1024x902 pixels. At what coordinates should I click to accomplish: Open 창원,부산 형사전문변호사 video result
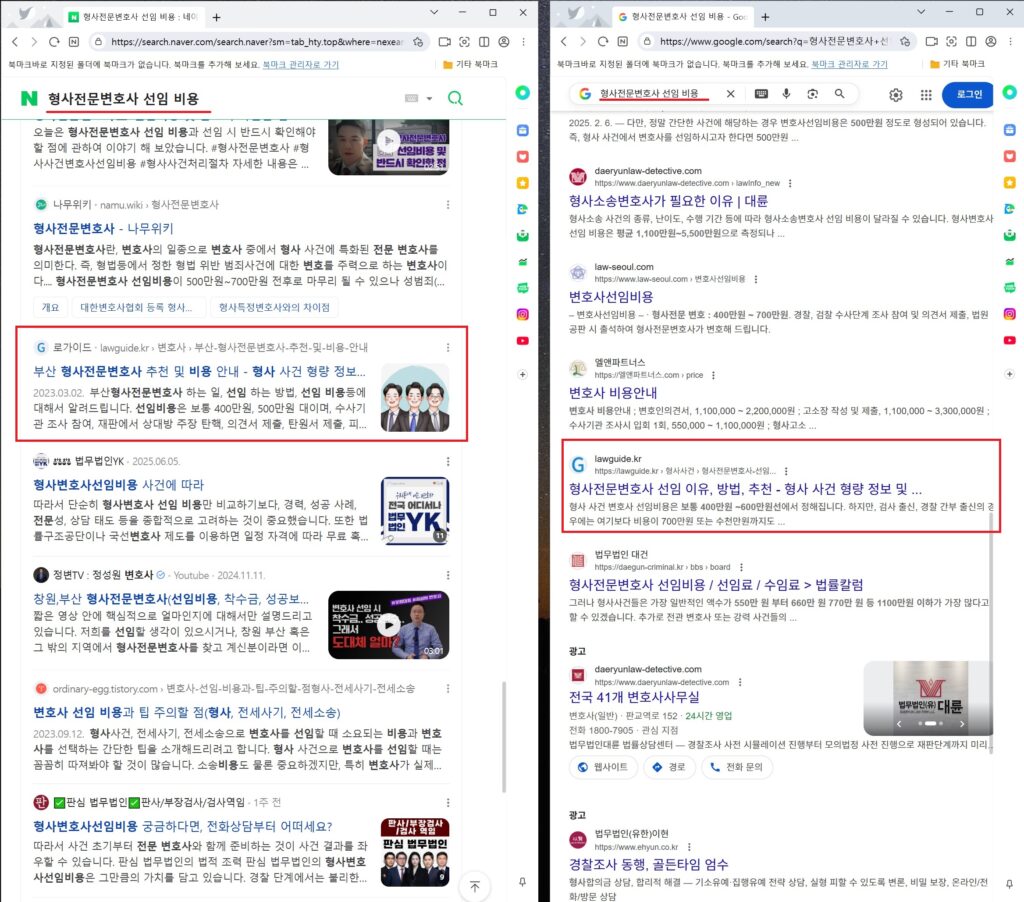171,598
